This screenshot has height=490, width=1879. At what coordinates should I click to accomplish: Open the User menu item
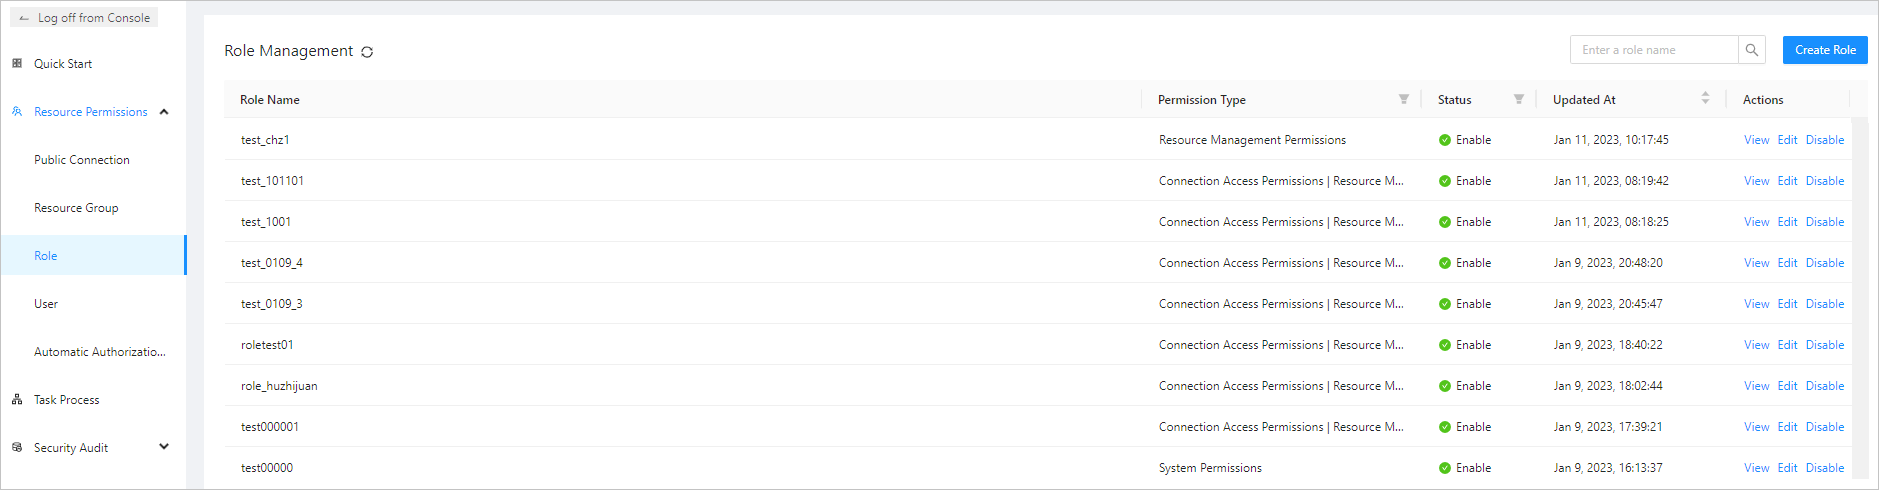click(x=46, y=304)
